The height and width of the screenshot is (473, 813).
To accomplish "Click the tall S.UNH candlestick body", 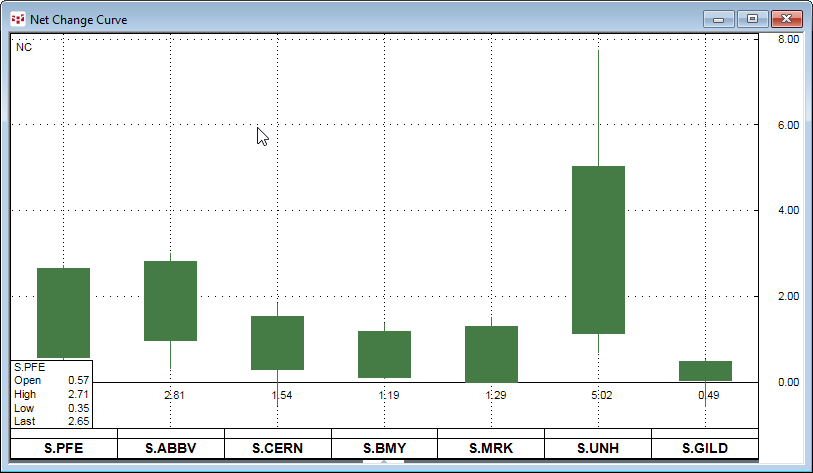I will tap(598, 249).
